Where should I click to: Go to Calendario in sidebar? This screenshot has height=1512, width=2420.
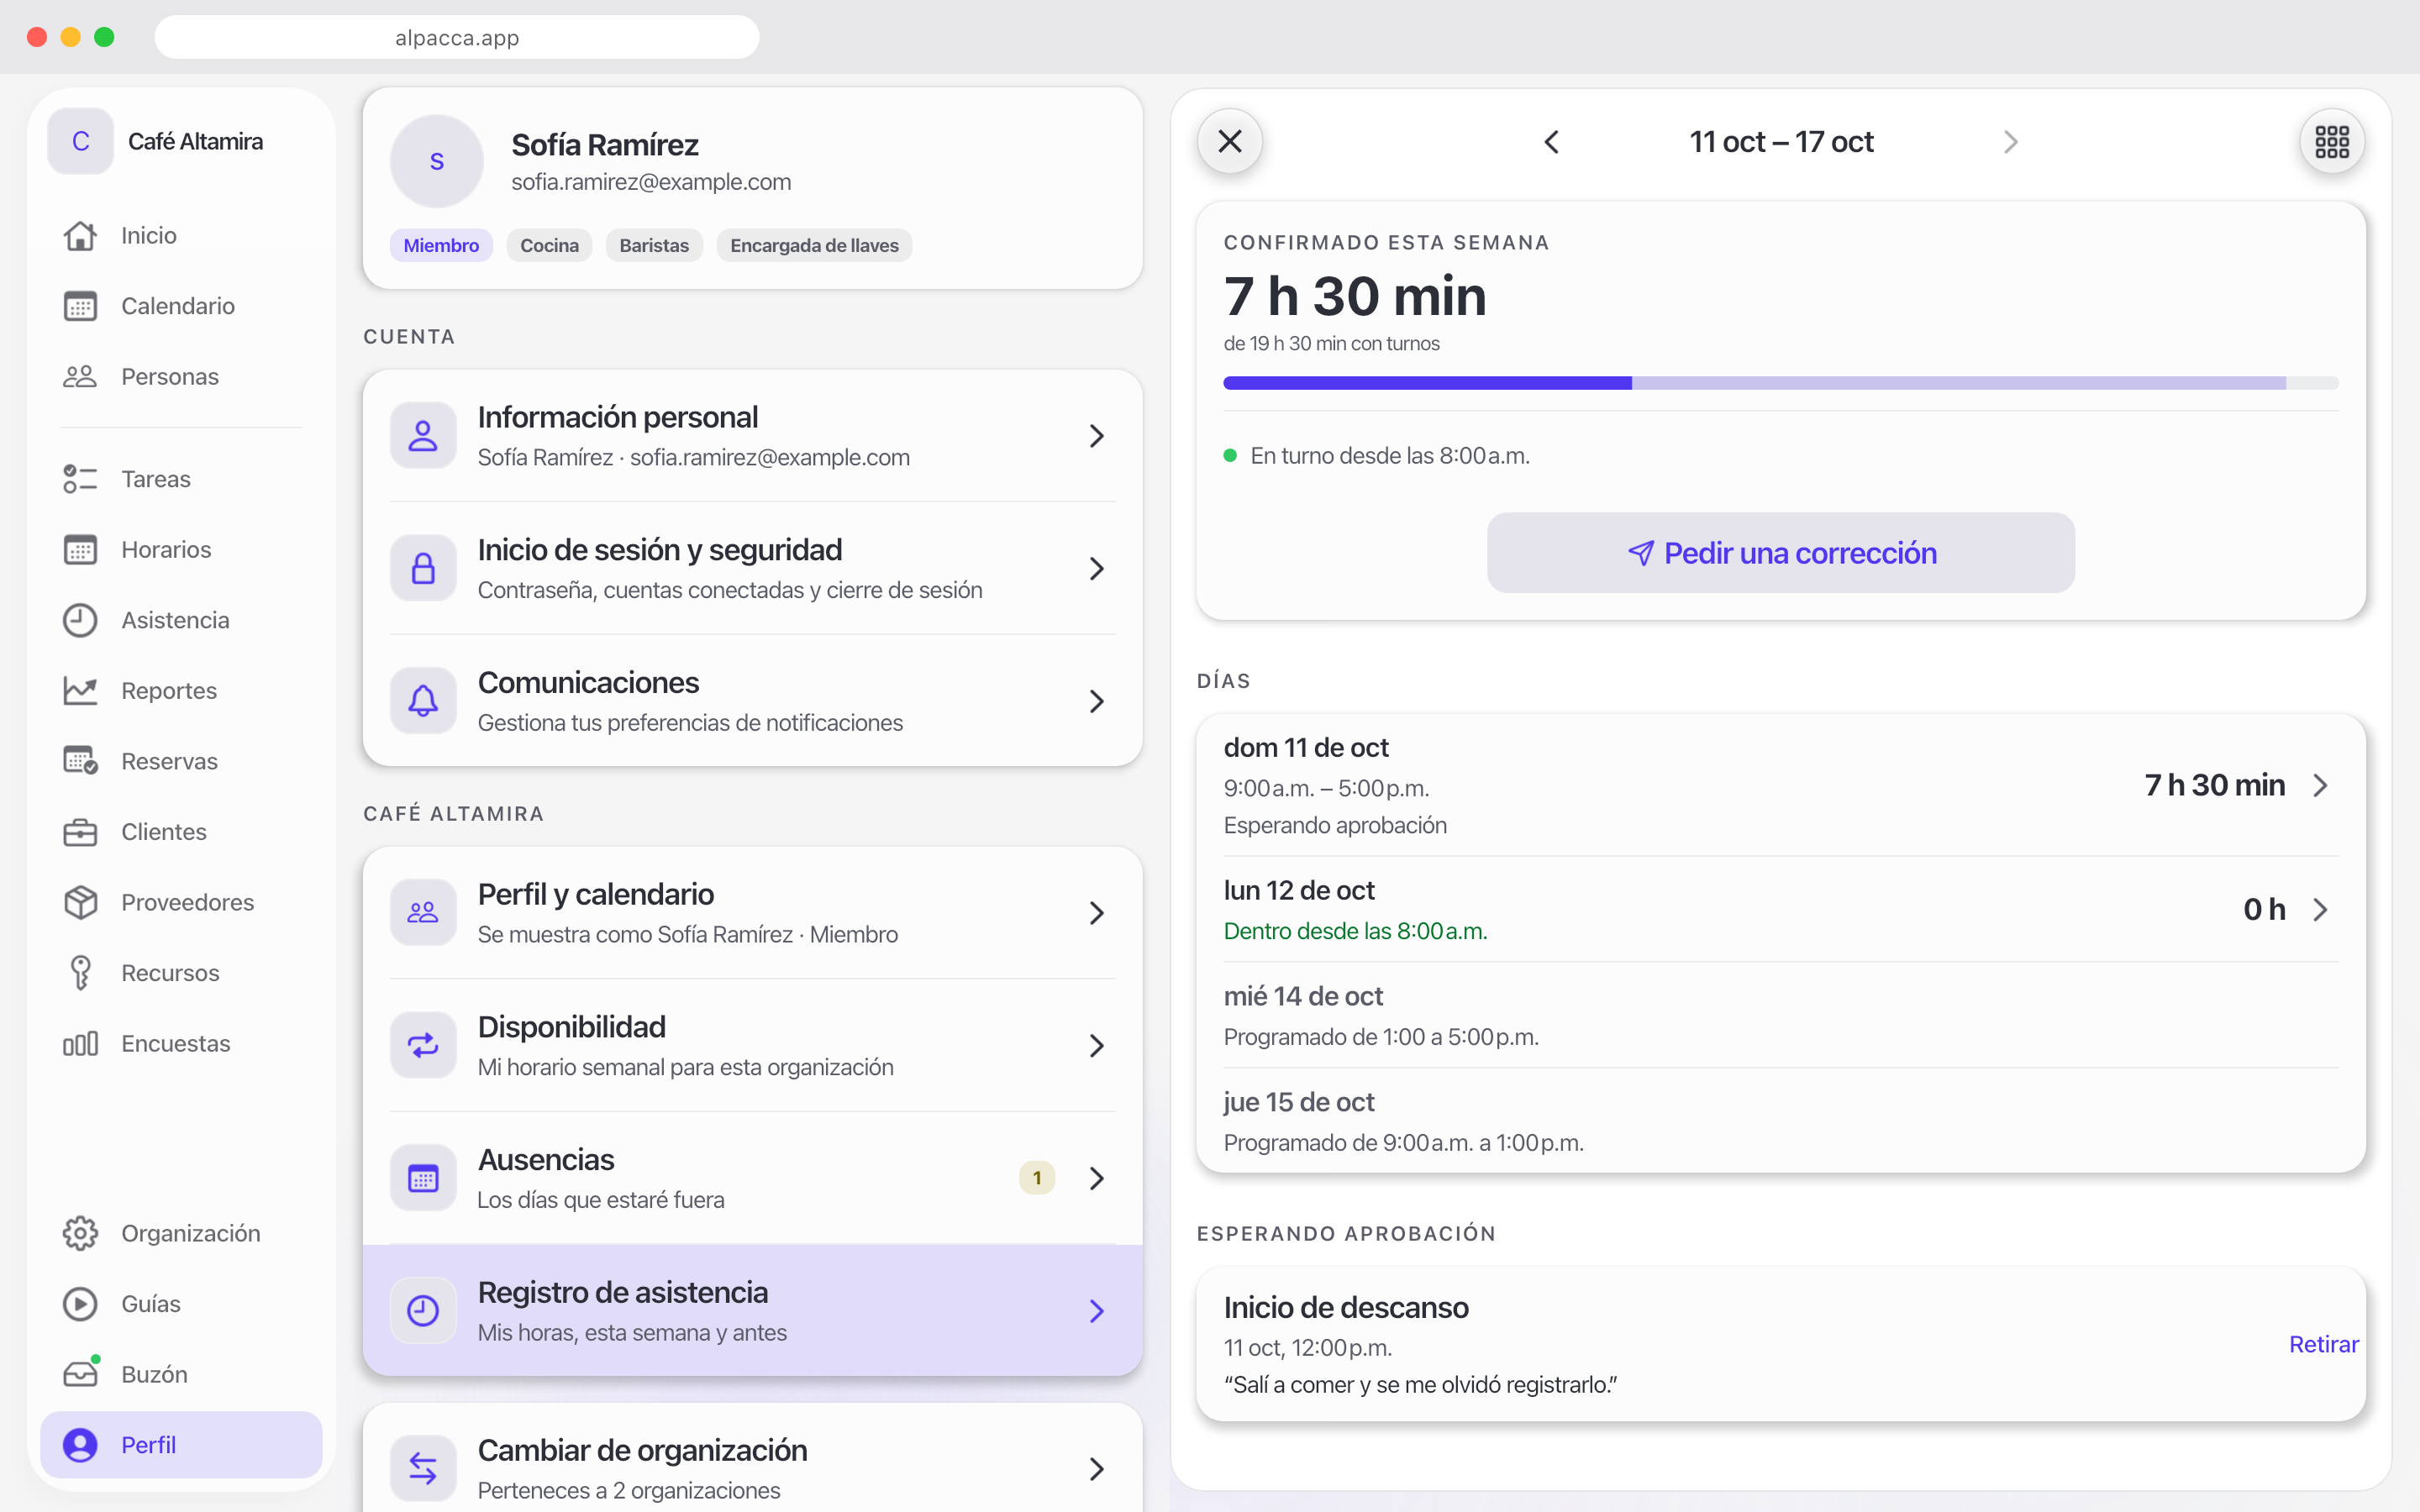coord(181,306)
